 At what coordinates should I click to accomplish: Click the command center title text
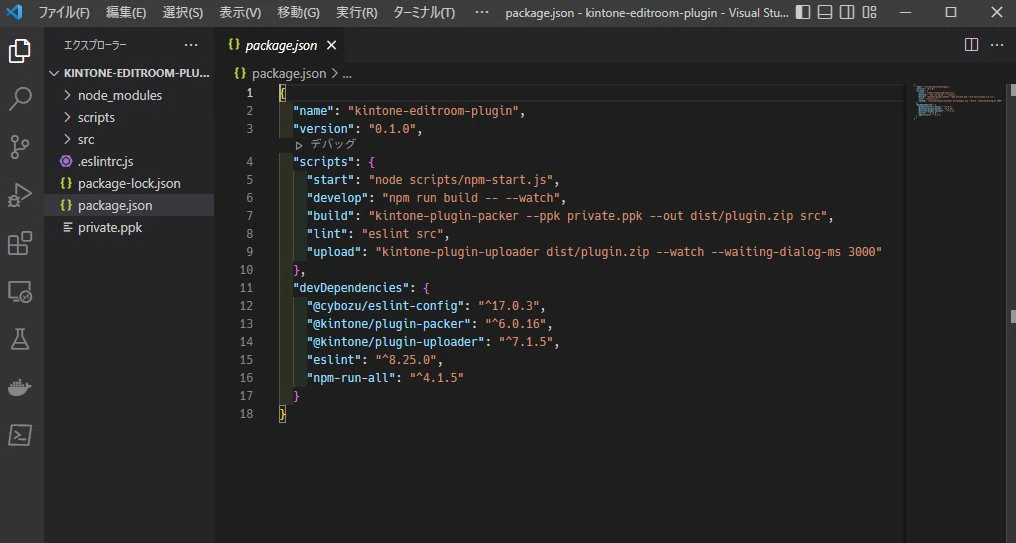[647, 12]
